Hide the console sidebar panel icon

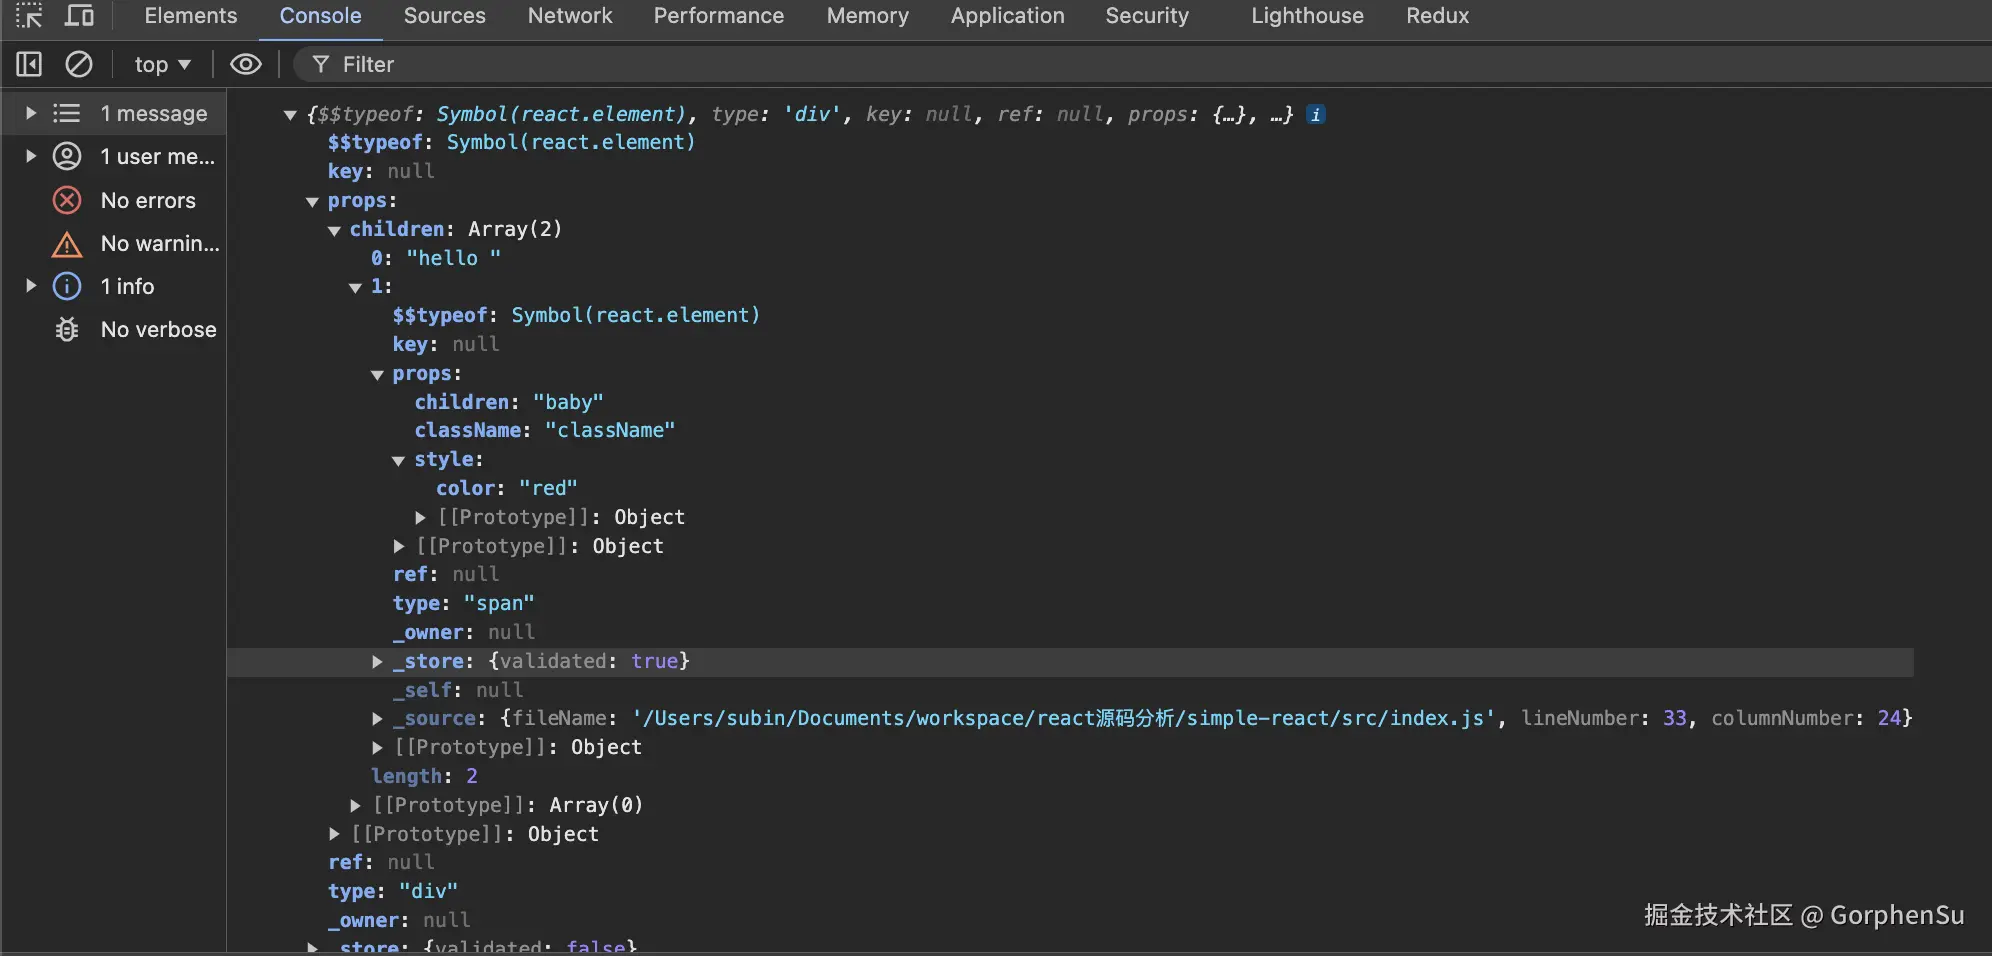click(28, 64)
